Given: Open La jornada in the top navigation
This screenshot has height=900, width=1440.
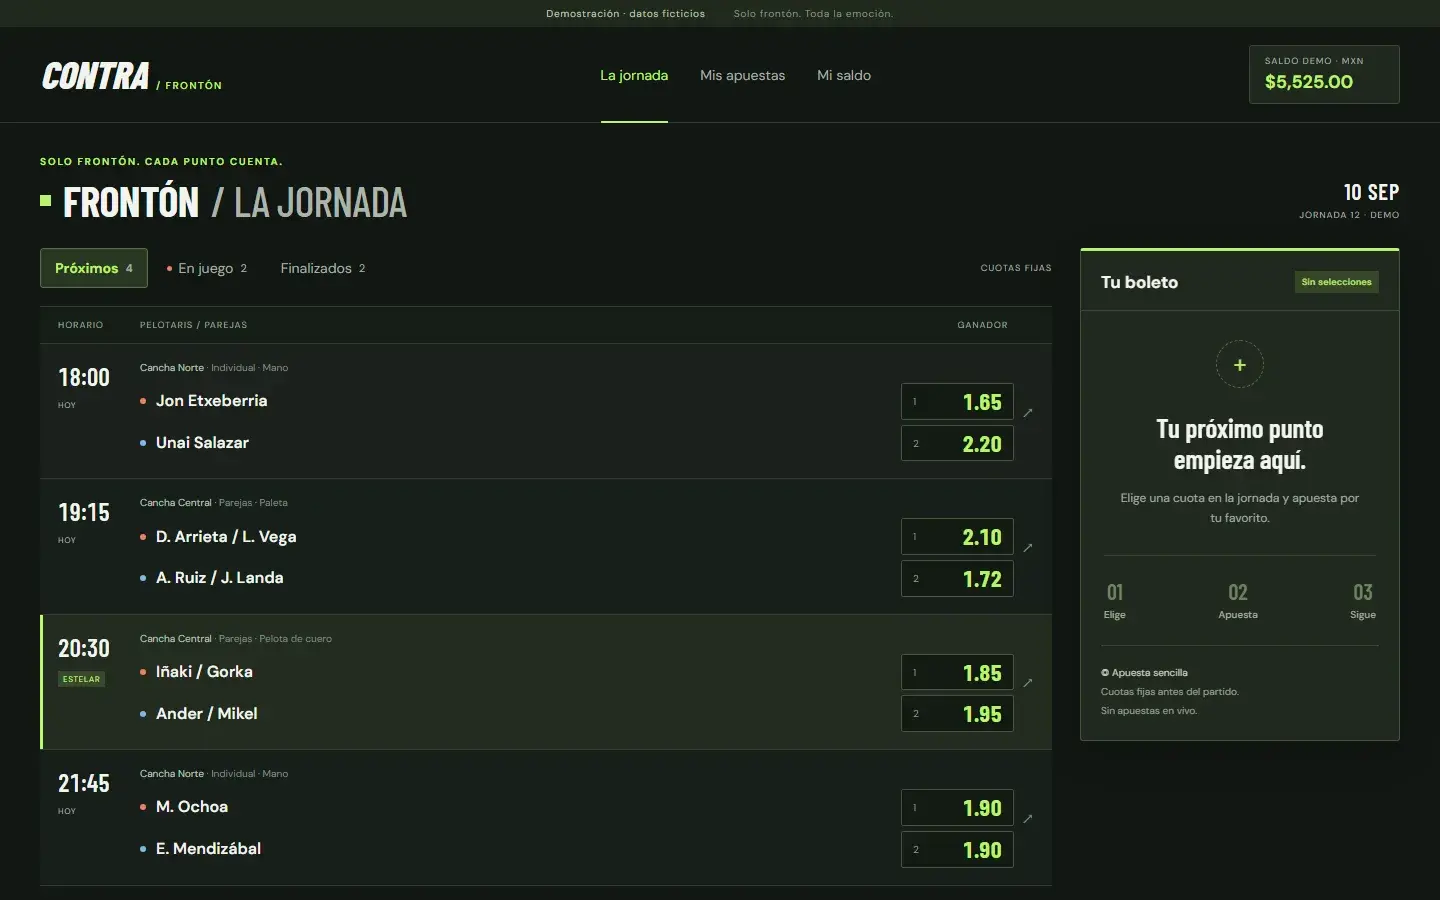Looking at the screenshot, I should tap(634, 75).
